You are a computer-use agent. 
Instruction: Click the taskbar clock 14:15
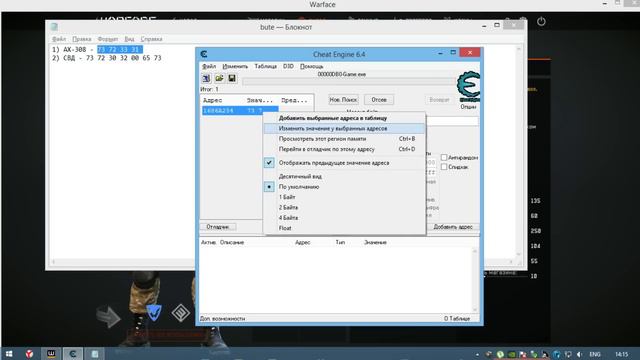tap(621, 354)
